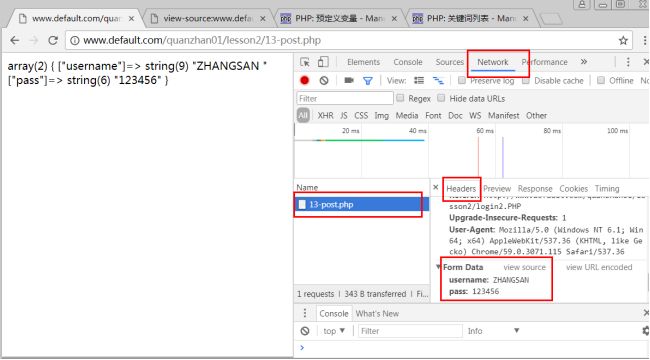The width and height of the screenshot is (650, 360).
Task: Activate the inspect element picker icon
Action: click(305, 62)
